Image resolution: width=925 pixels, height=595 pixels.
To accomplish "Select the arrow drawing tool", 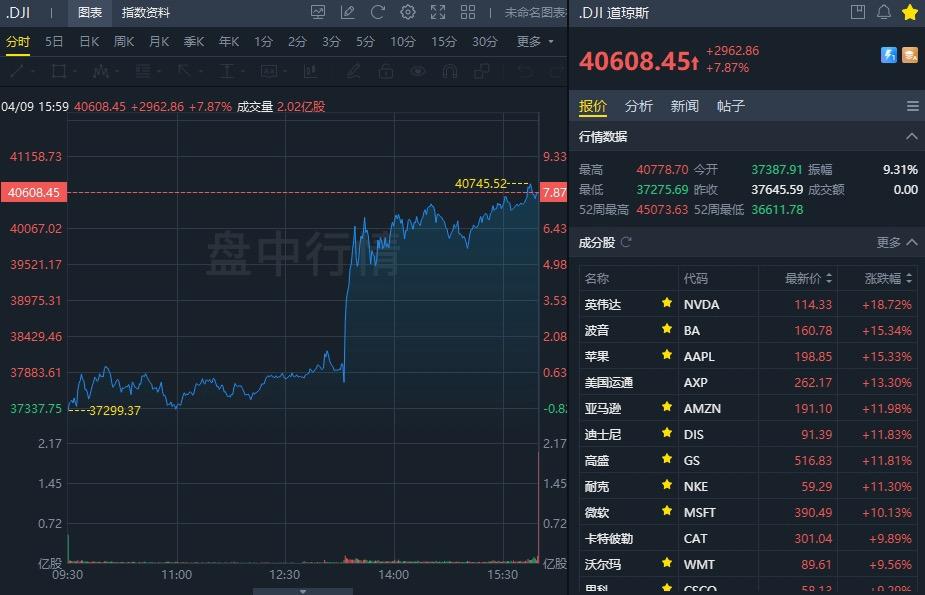I will (185, 71).
